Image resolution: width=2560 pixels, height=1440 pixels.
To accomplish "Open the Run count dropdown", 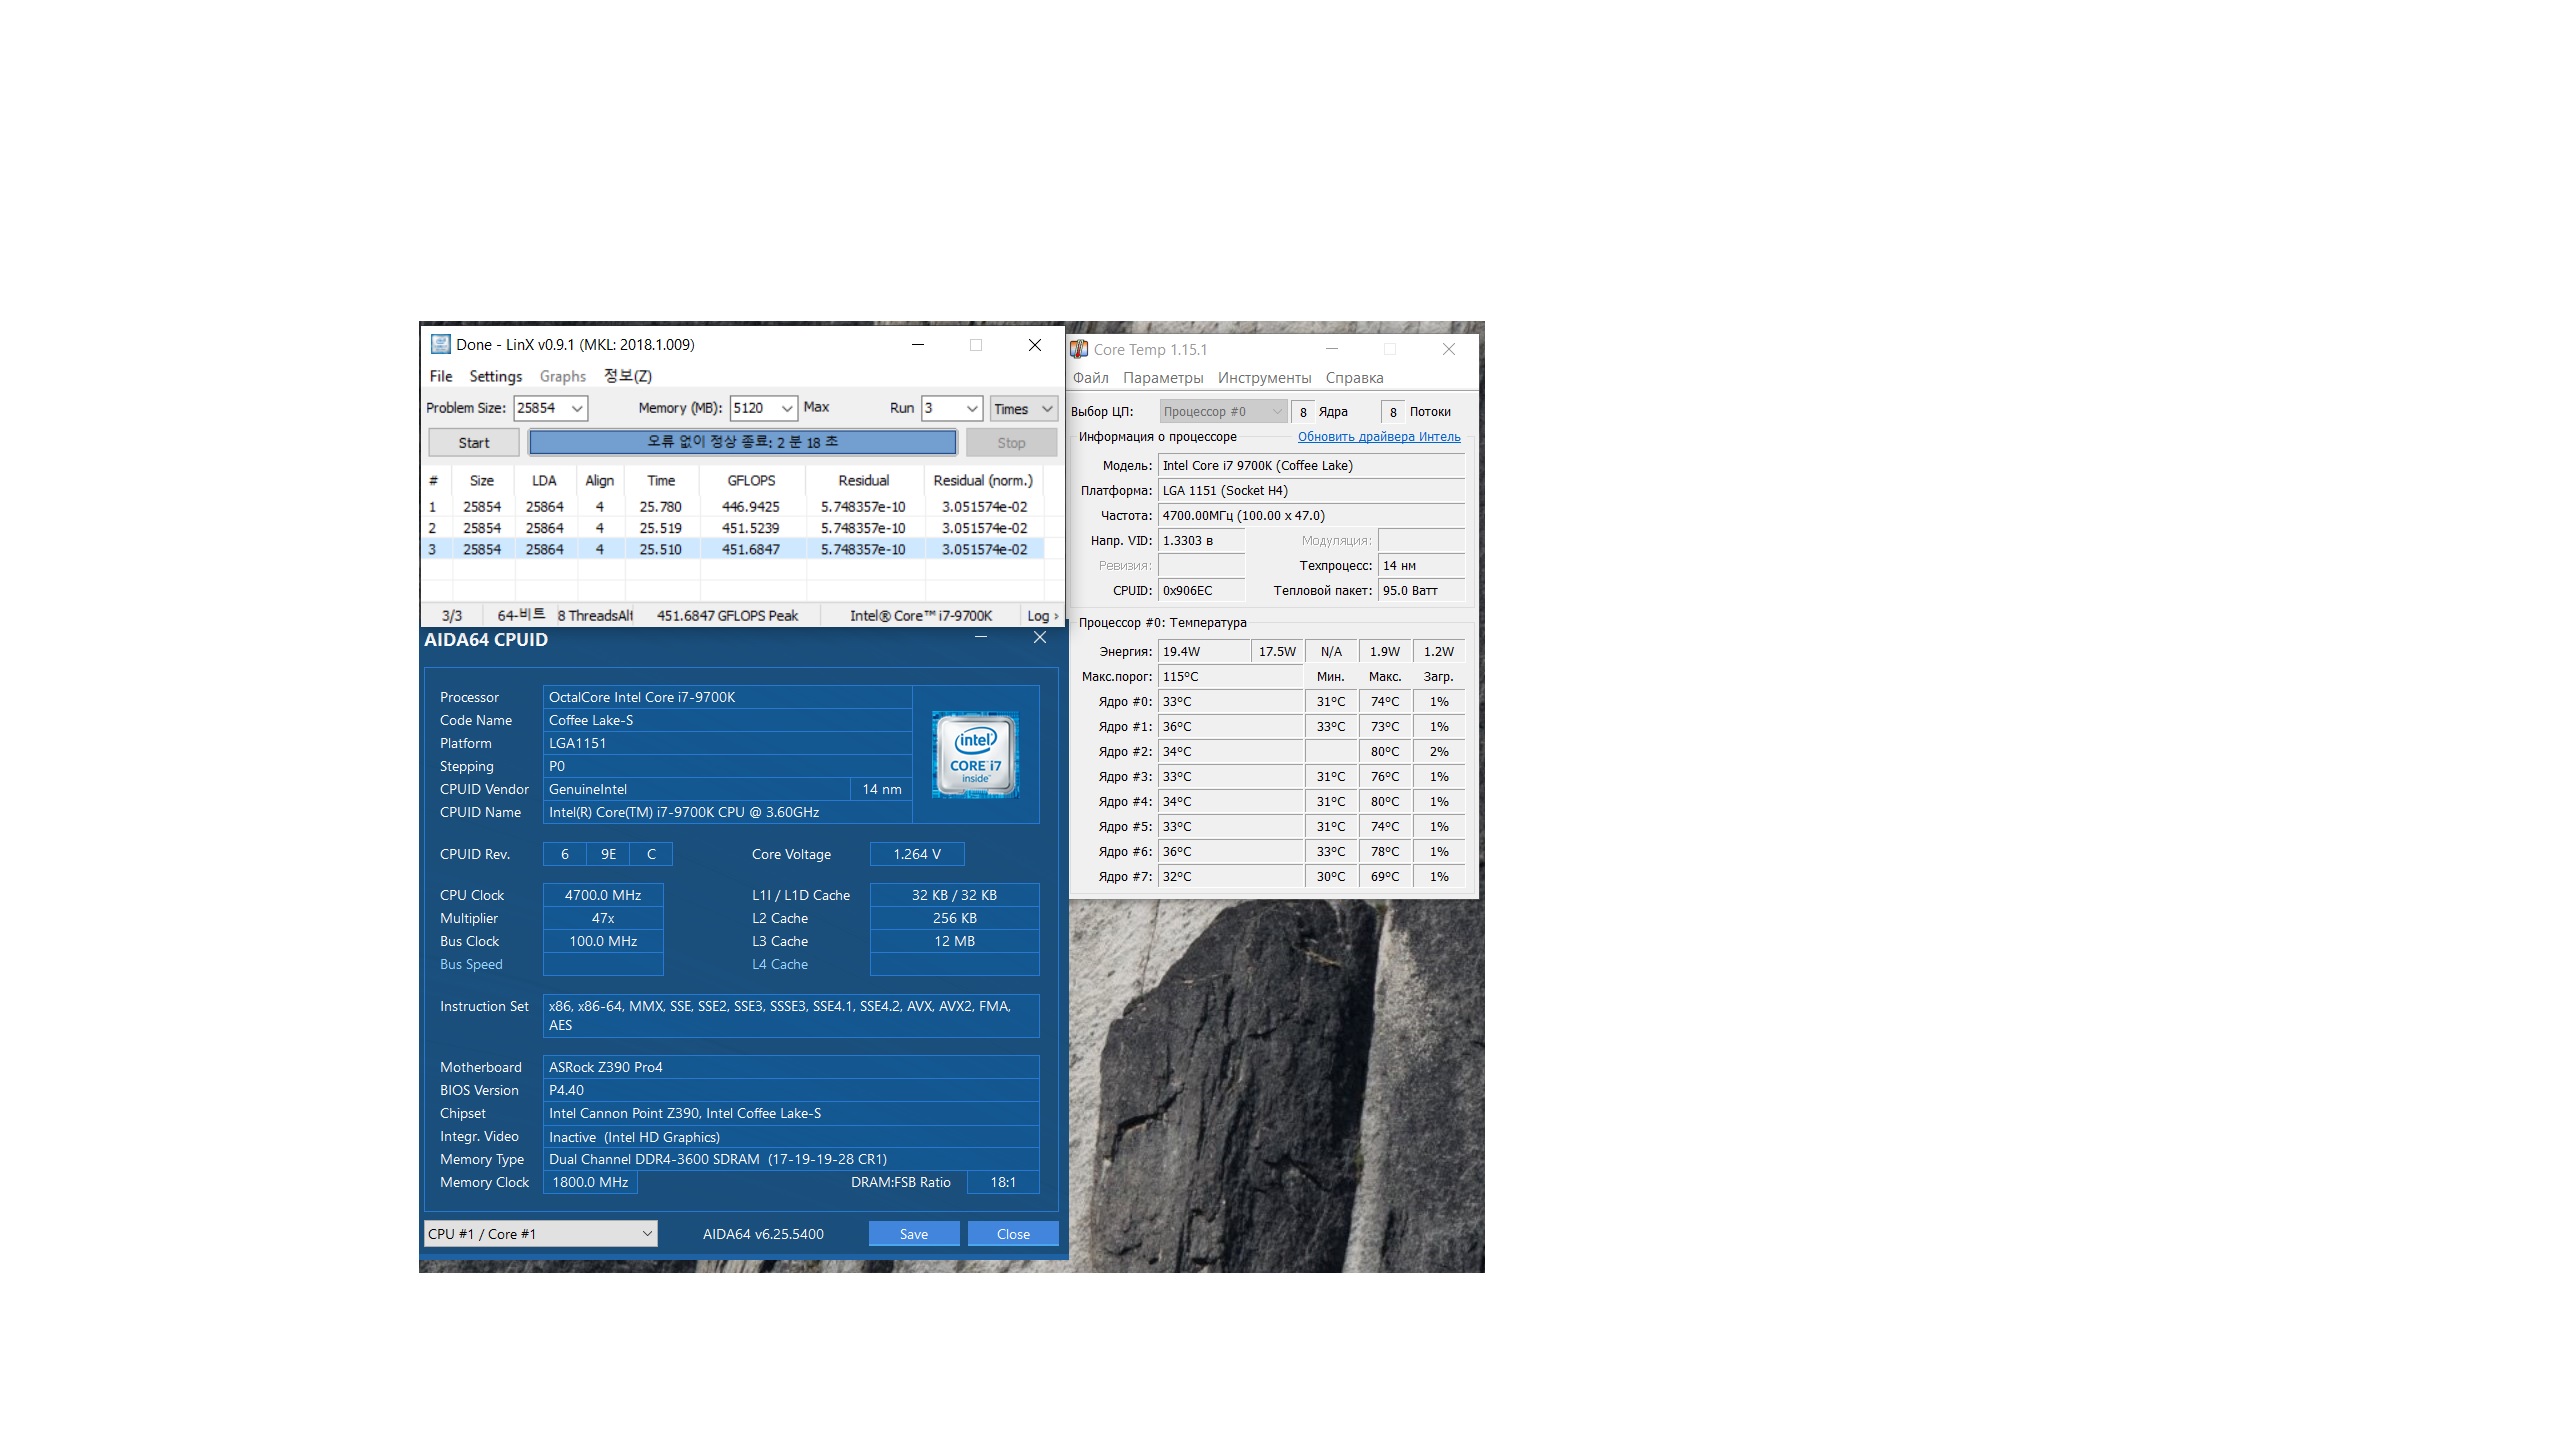I will 971,408.
